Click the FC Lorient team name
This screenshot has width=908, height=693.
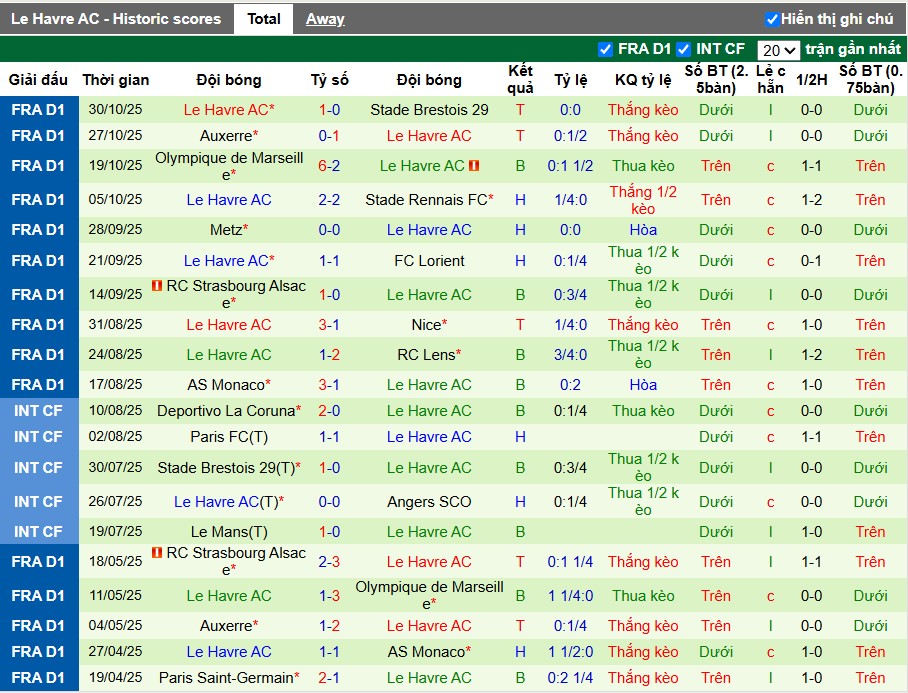pos(429,261)
